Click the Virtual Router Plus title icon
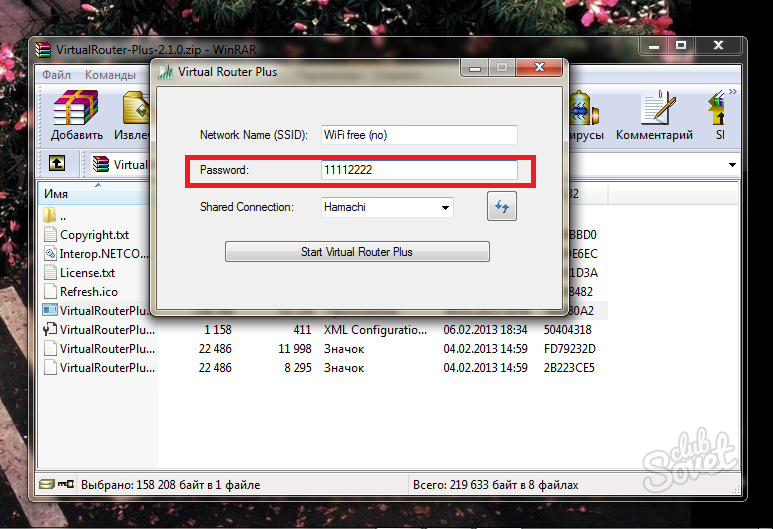 (x=164, y=72)
